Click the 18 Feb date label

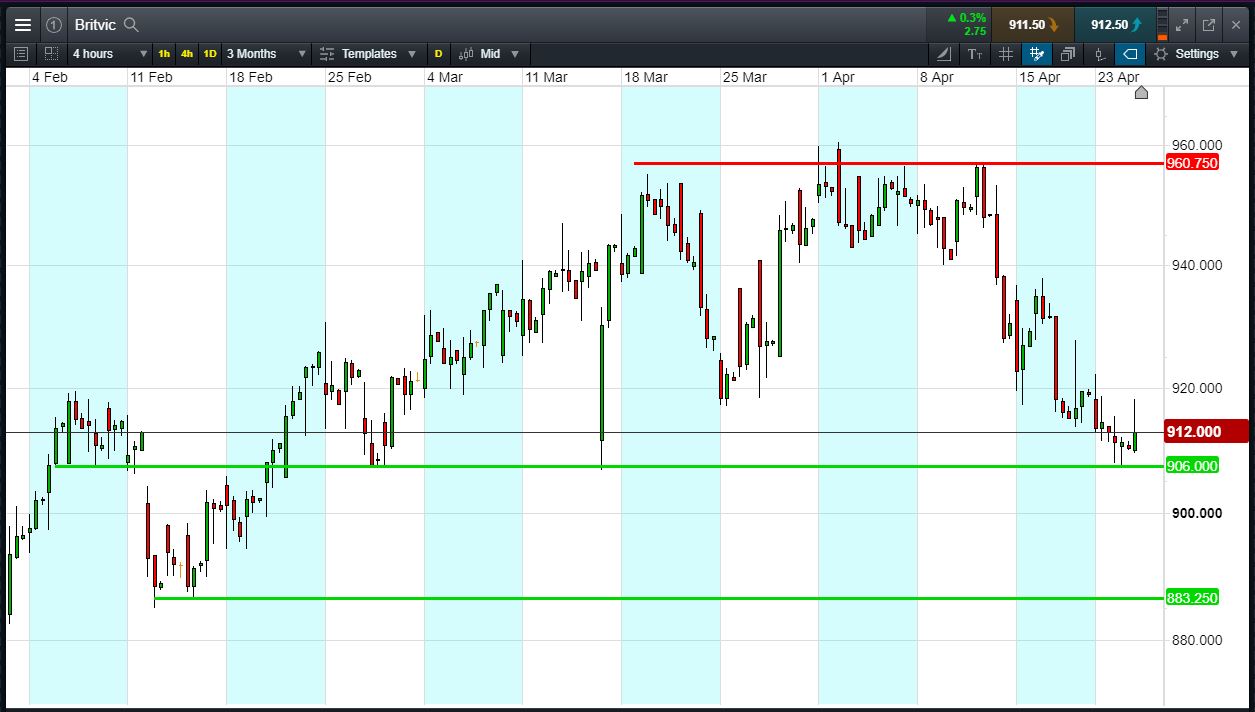[x=250, y=77]
